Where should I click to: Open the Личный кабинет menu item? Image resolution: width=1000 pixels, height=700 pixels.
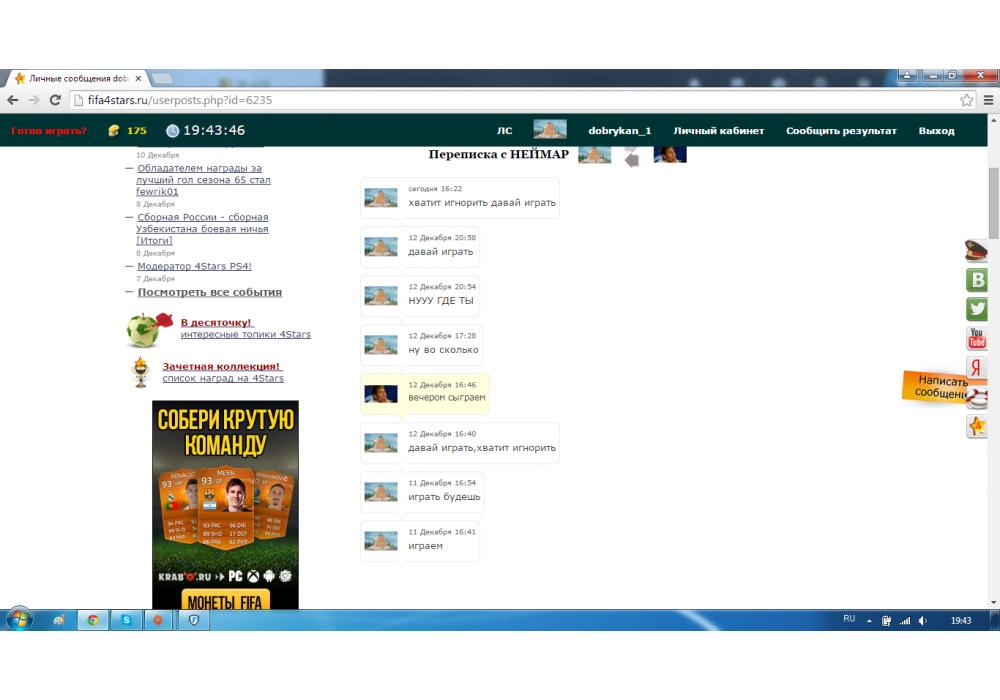click(x=718, y=131)
